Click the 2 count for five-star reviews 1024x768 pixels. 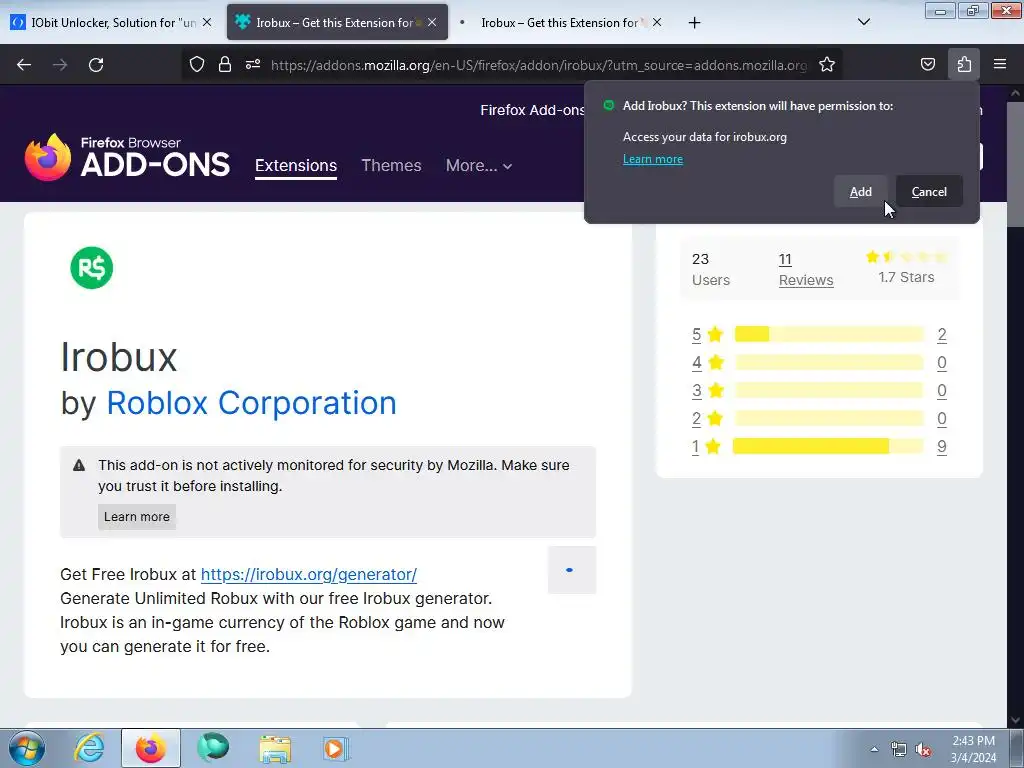pos(942,334)
